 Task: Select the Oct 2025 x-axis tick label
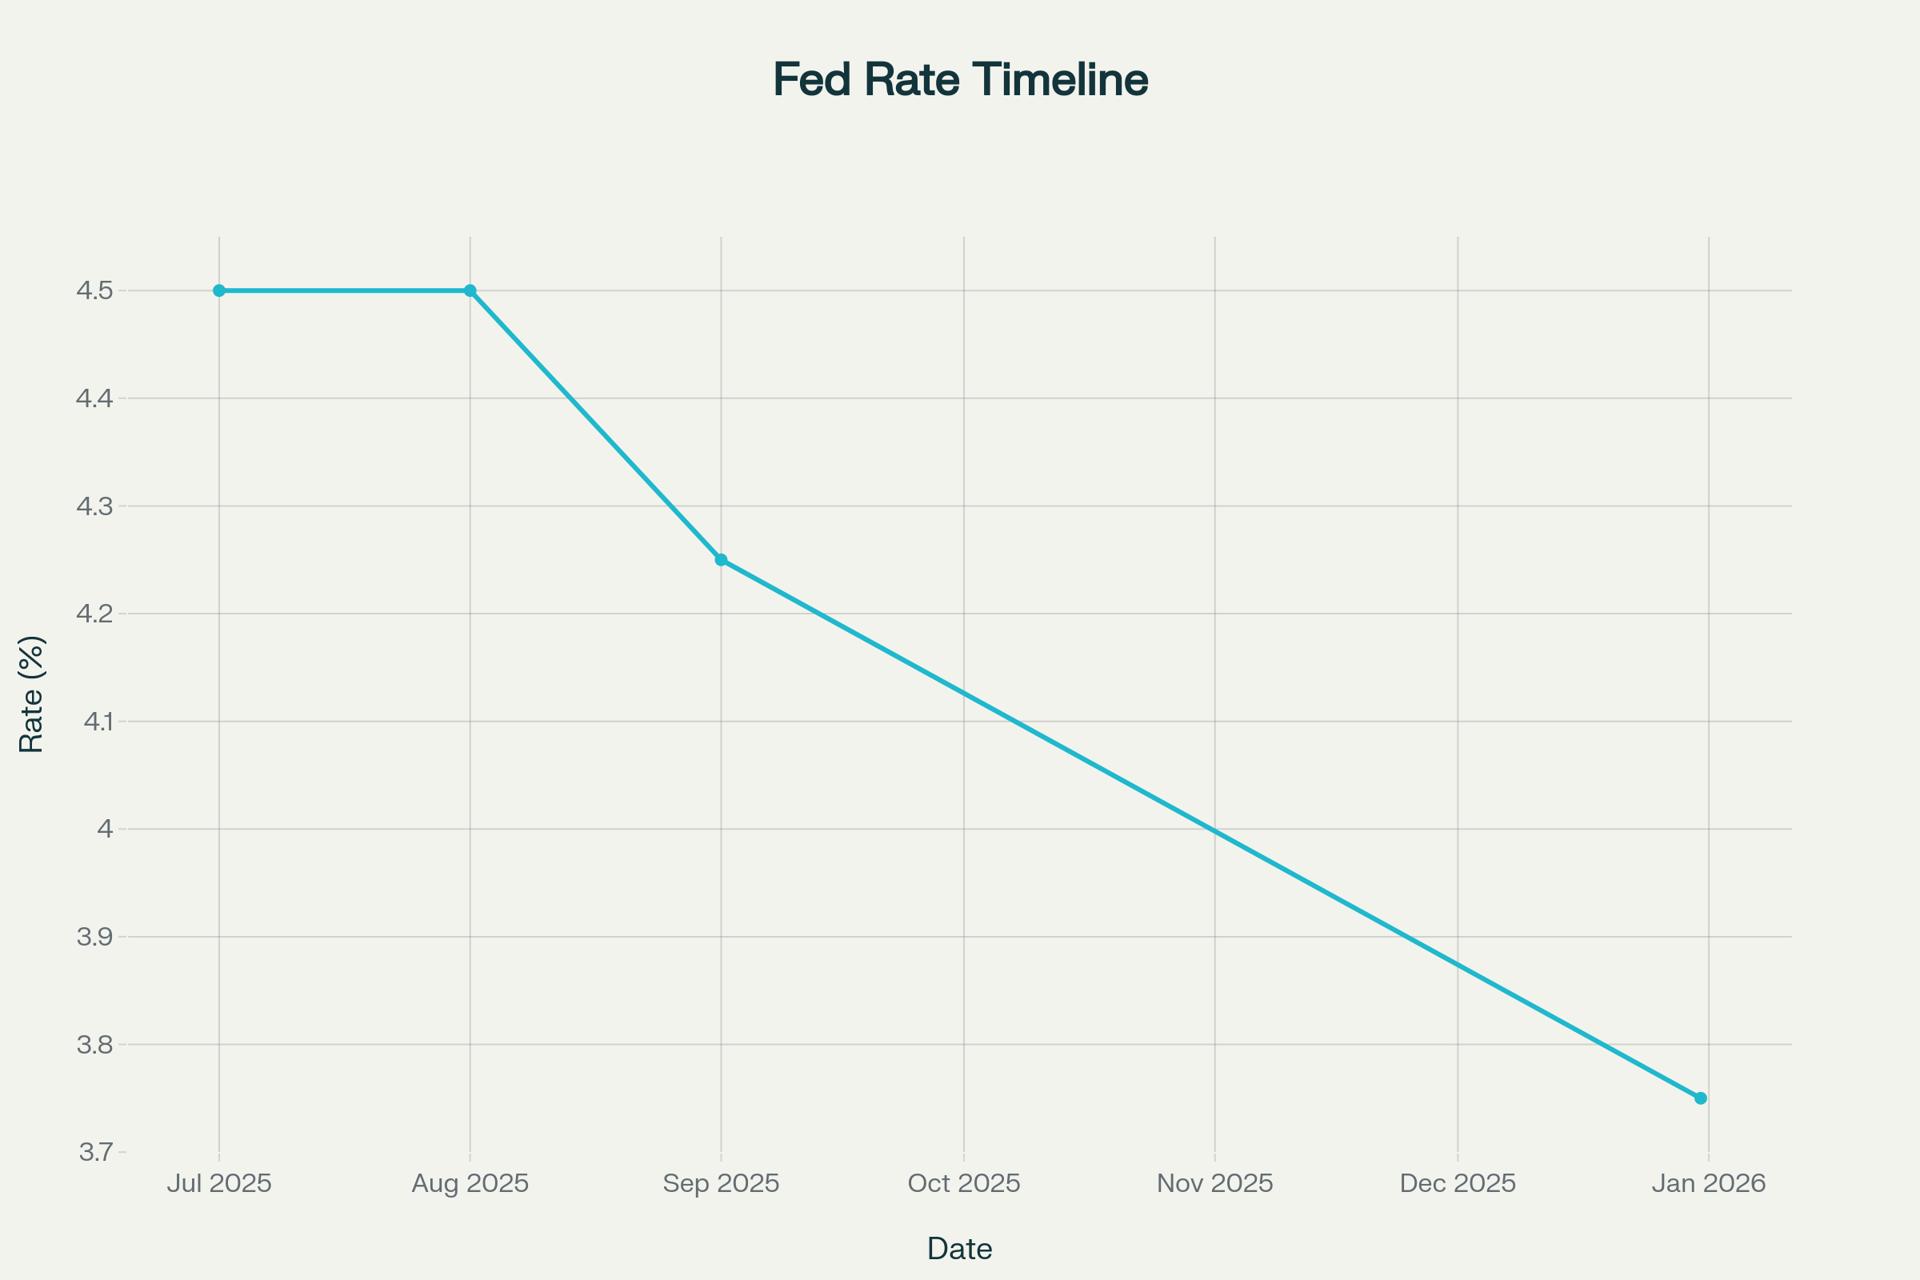pos(964,1184)
